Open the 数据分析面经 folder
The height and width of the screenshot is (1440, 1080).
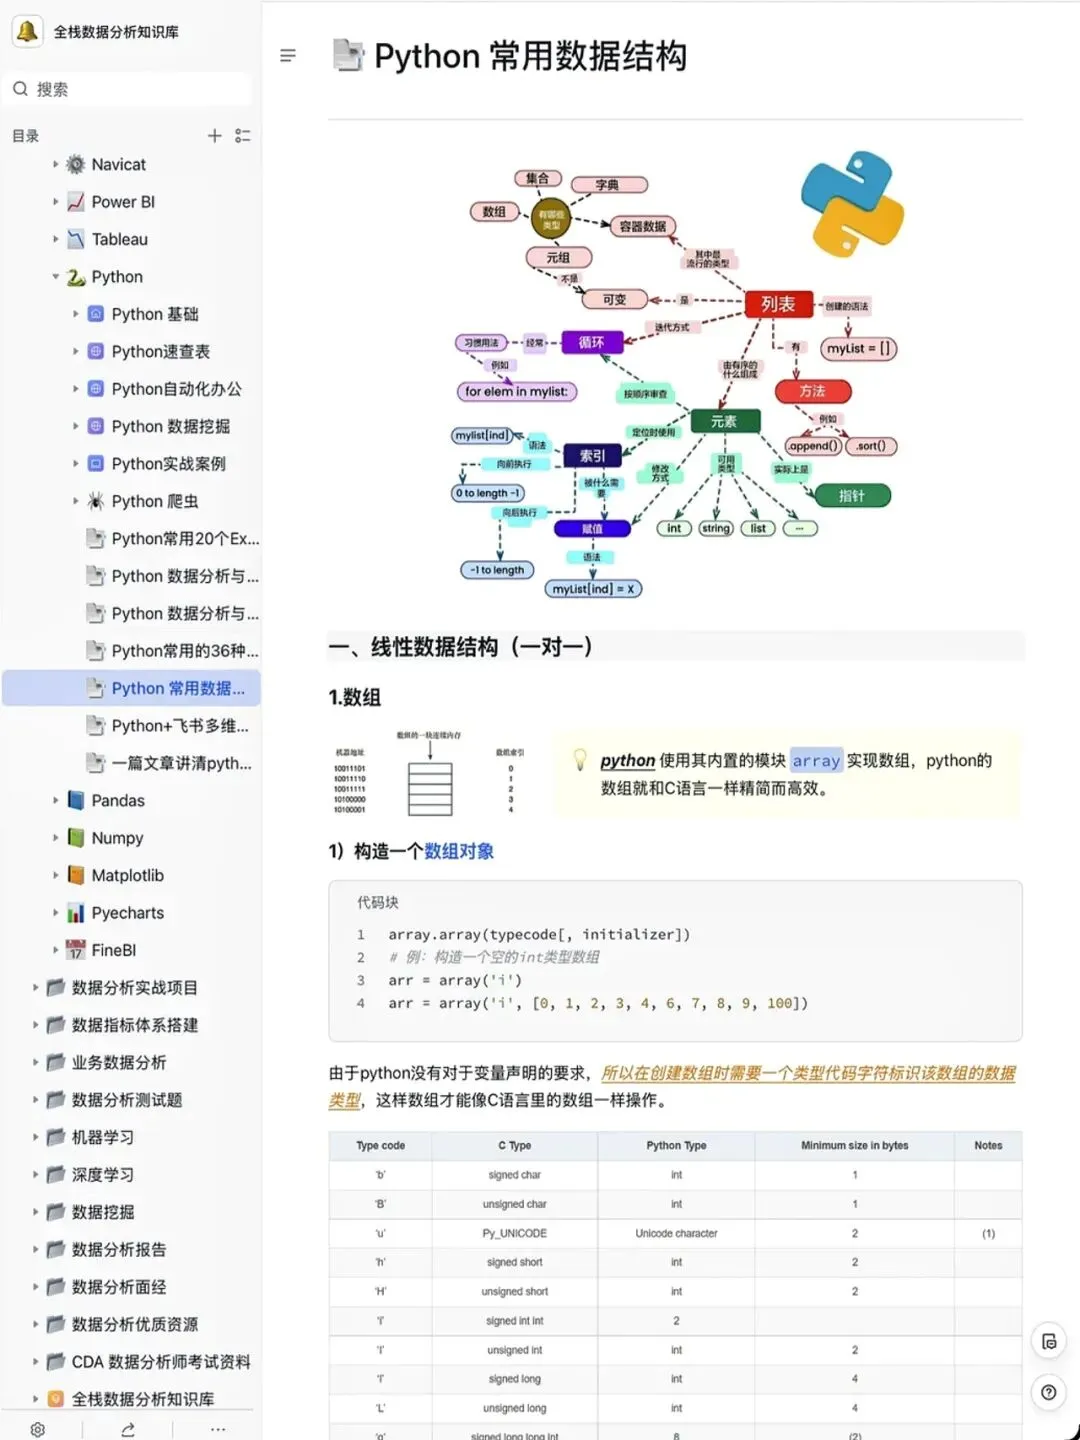pyautogui.click(x=119, y=1287)
